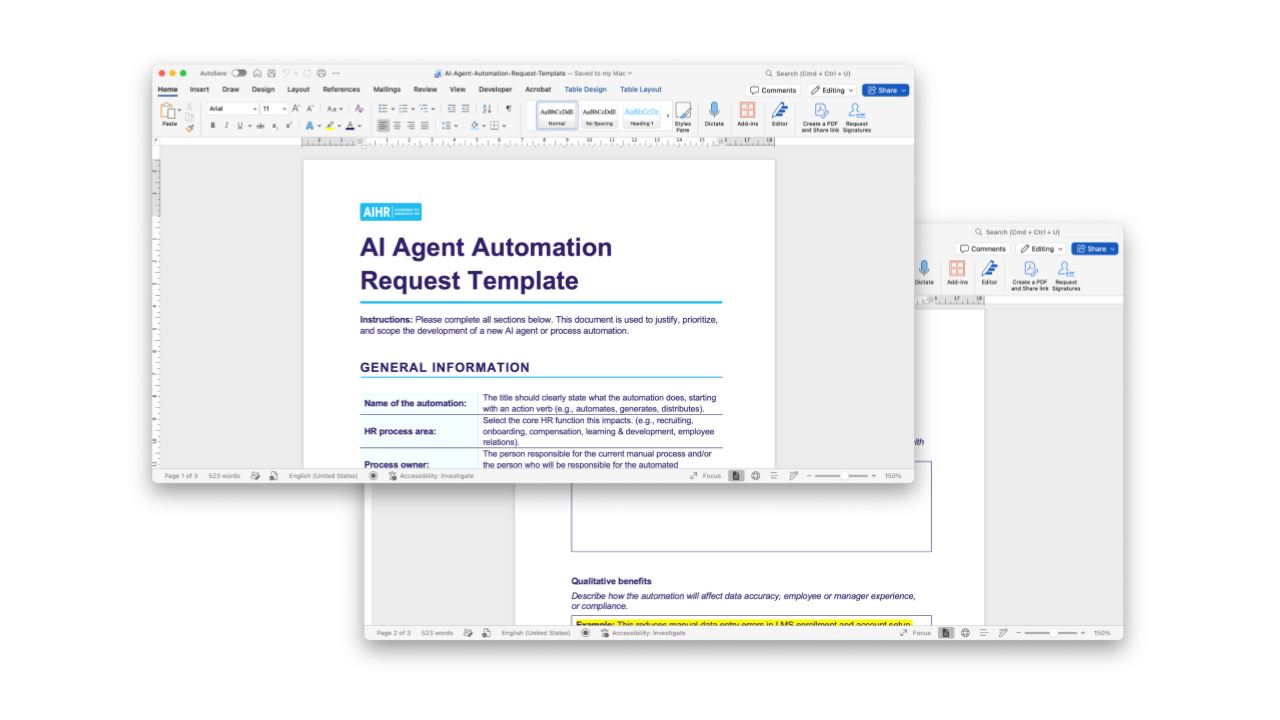
Task: Activate the Format Painter brush
Action: [x=189, y=127]
